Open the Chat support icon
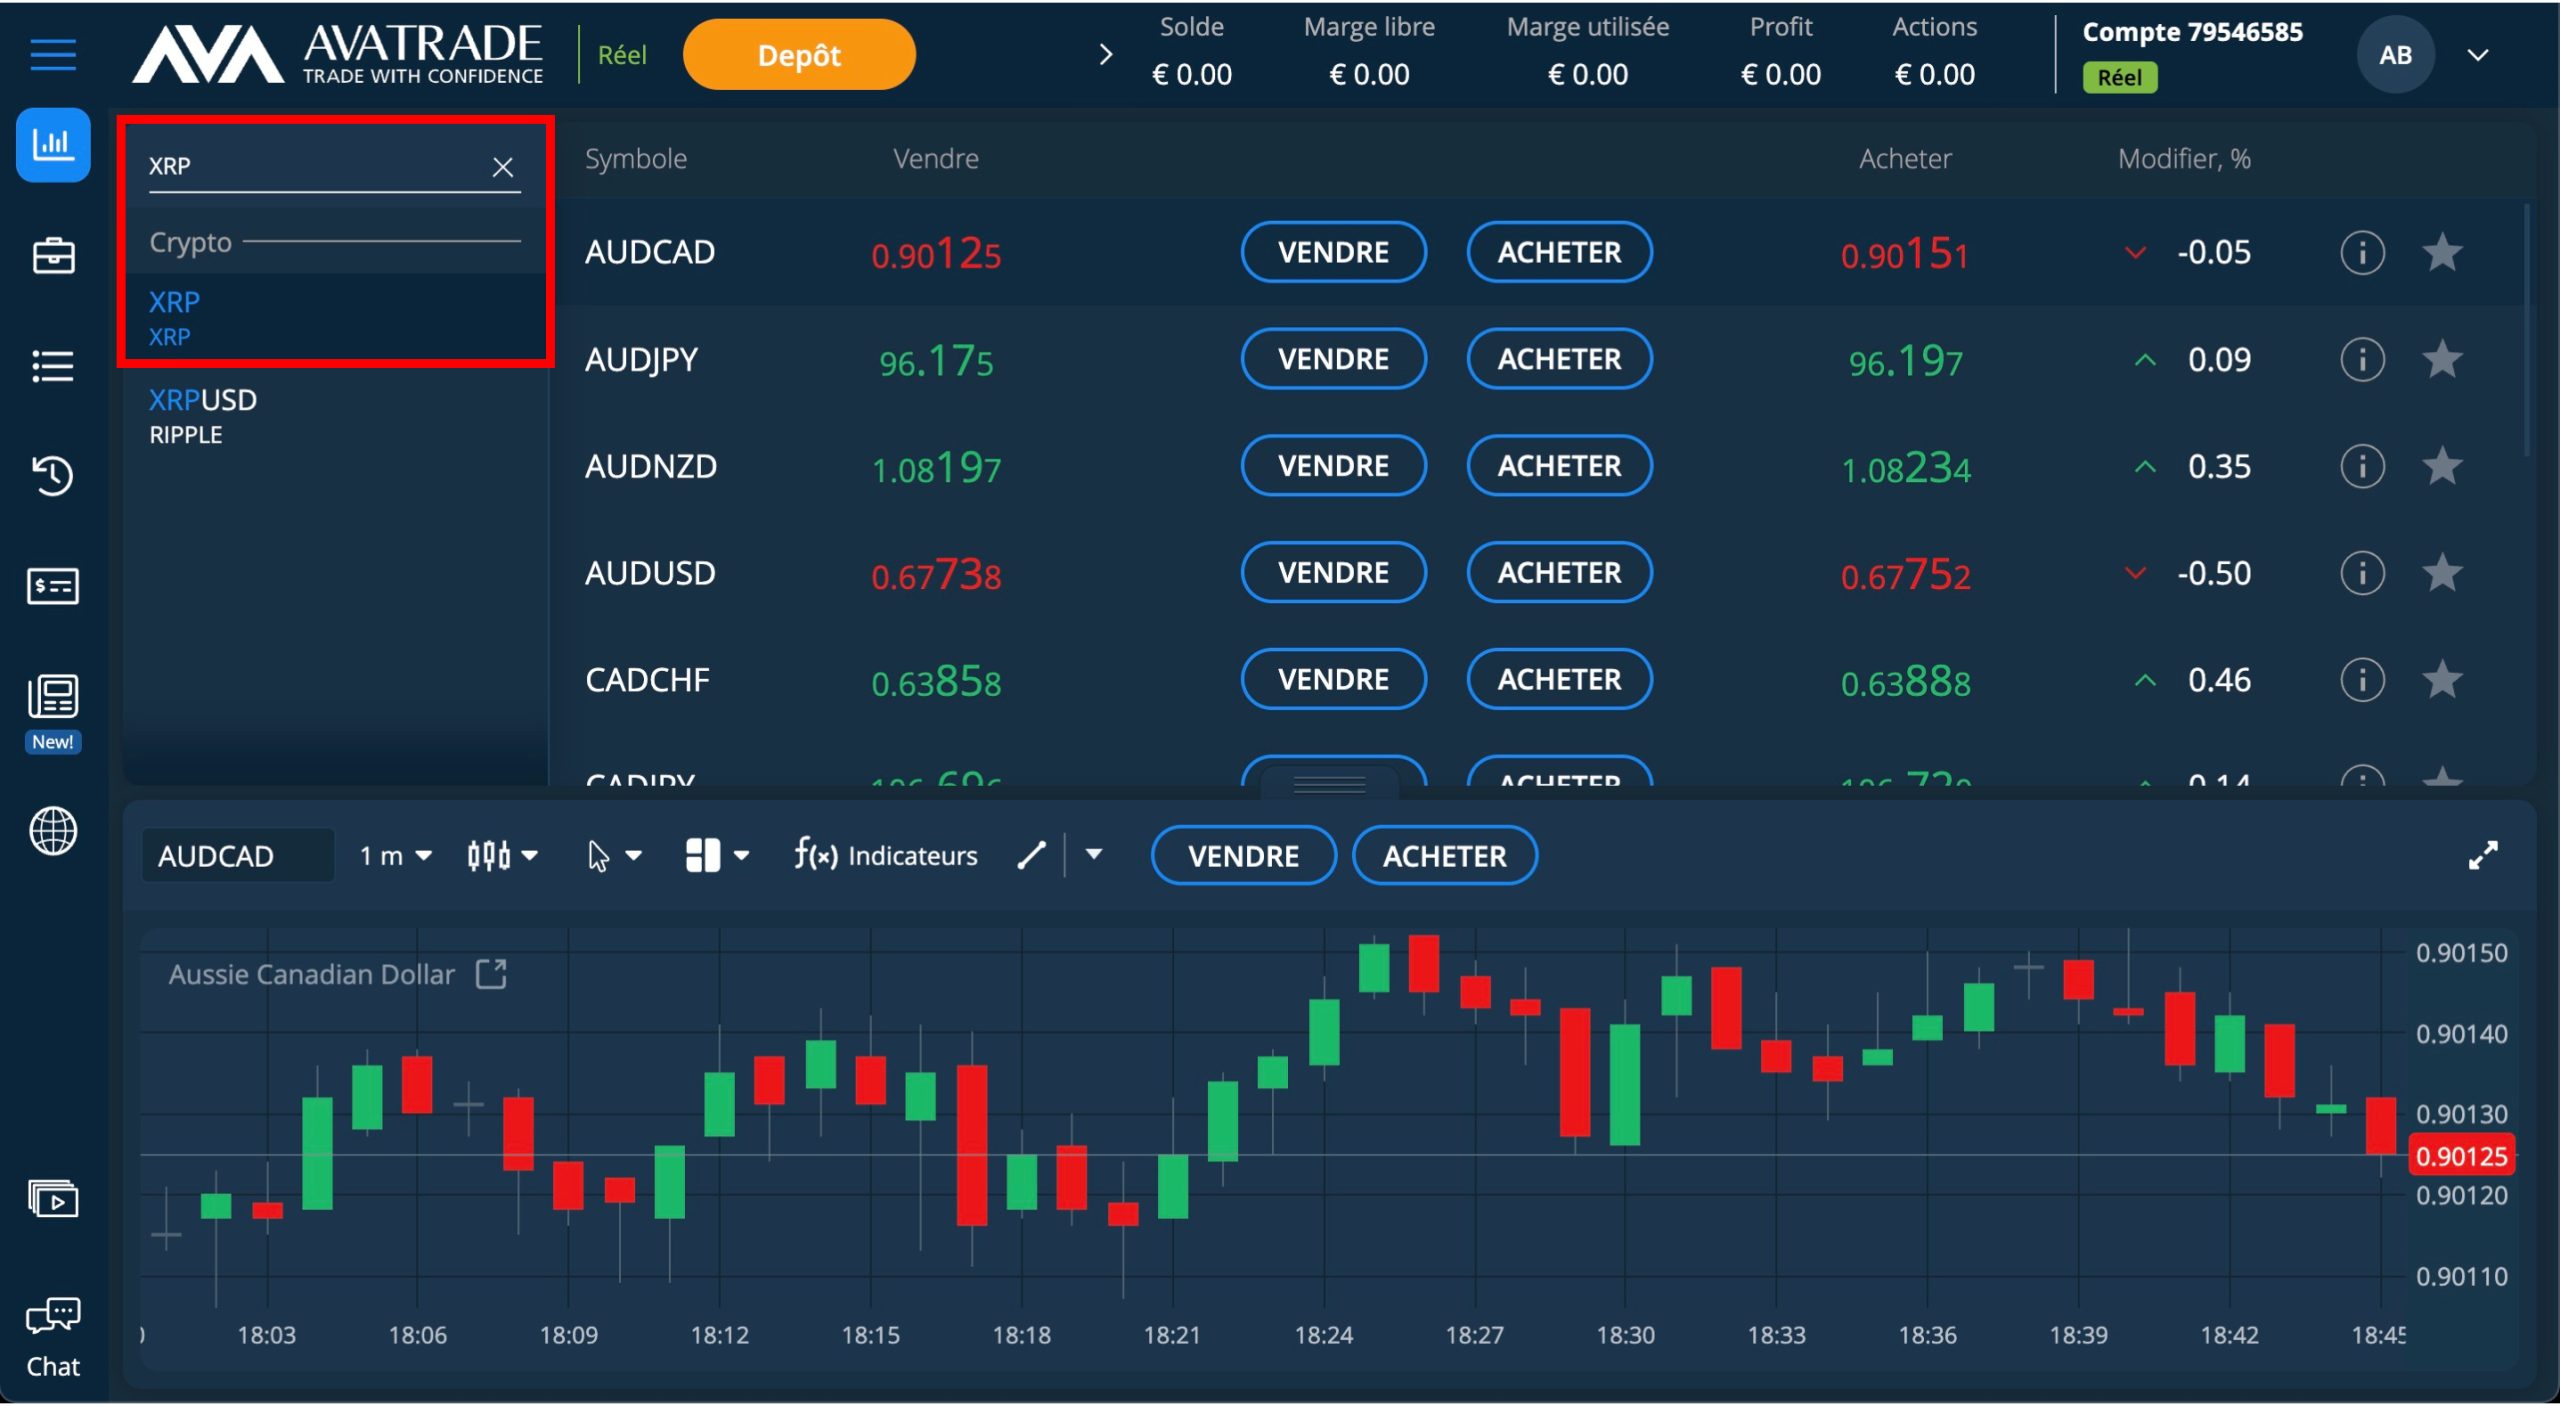 (53, 1338)
